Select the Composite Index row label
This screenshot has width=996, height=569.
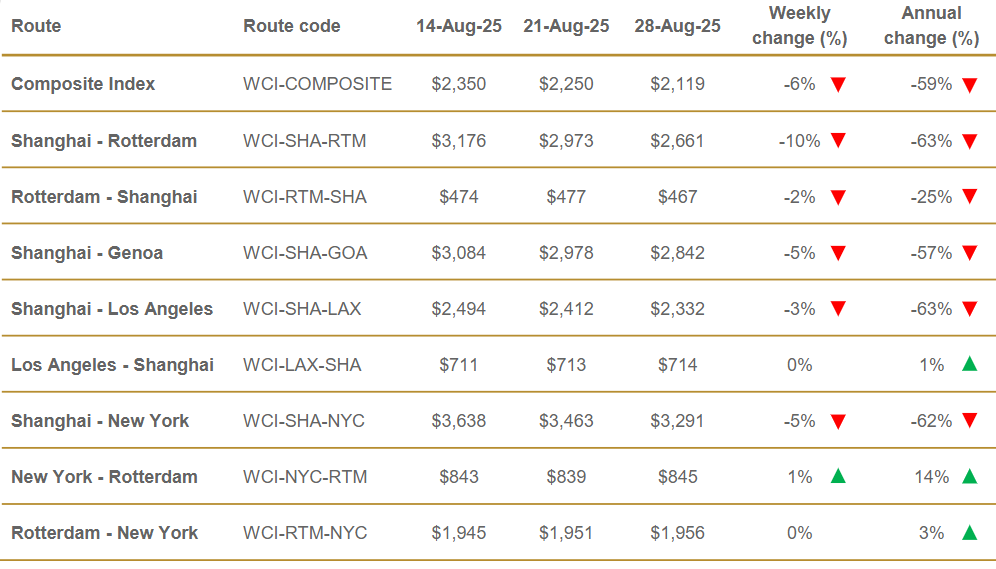(83, 84)
